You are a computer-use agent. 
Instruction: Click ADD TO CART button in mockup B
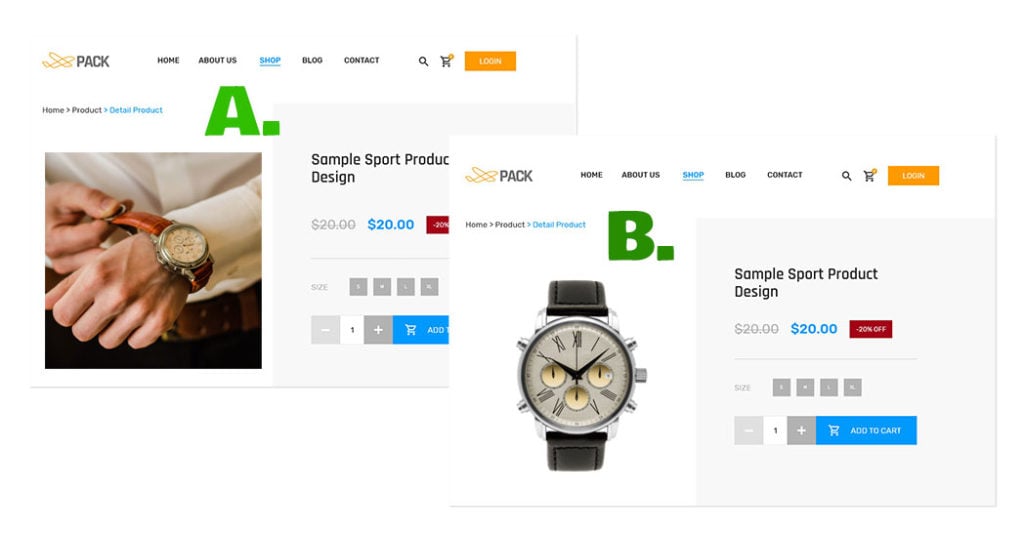click(x=867, y=430)
